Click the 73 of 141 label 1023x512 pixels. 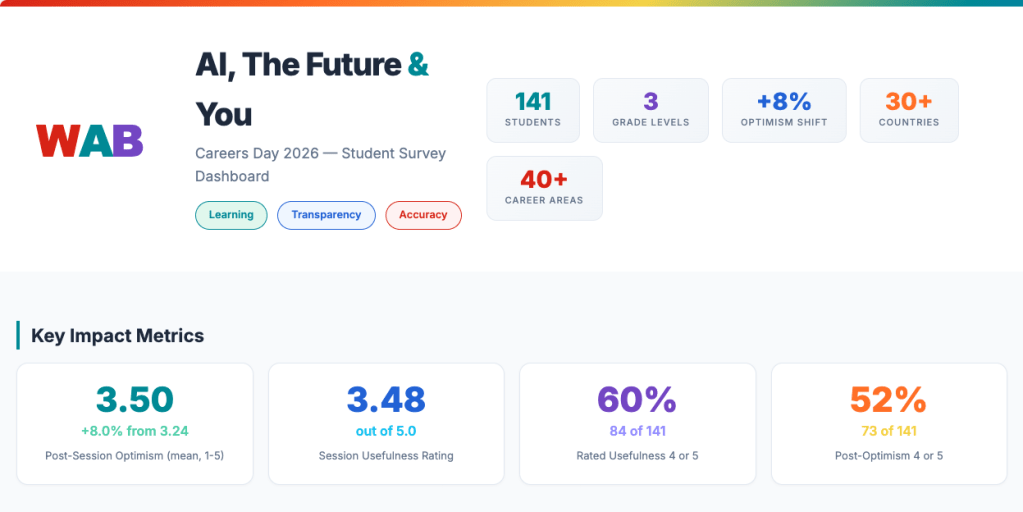[x=889, y=432]
